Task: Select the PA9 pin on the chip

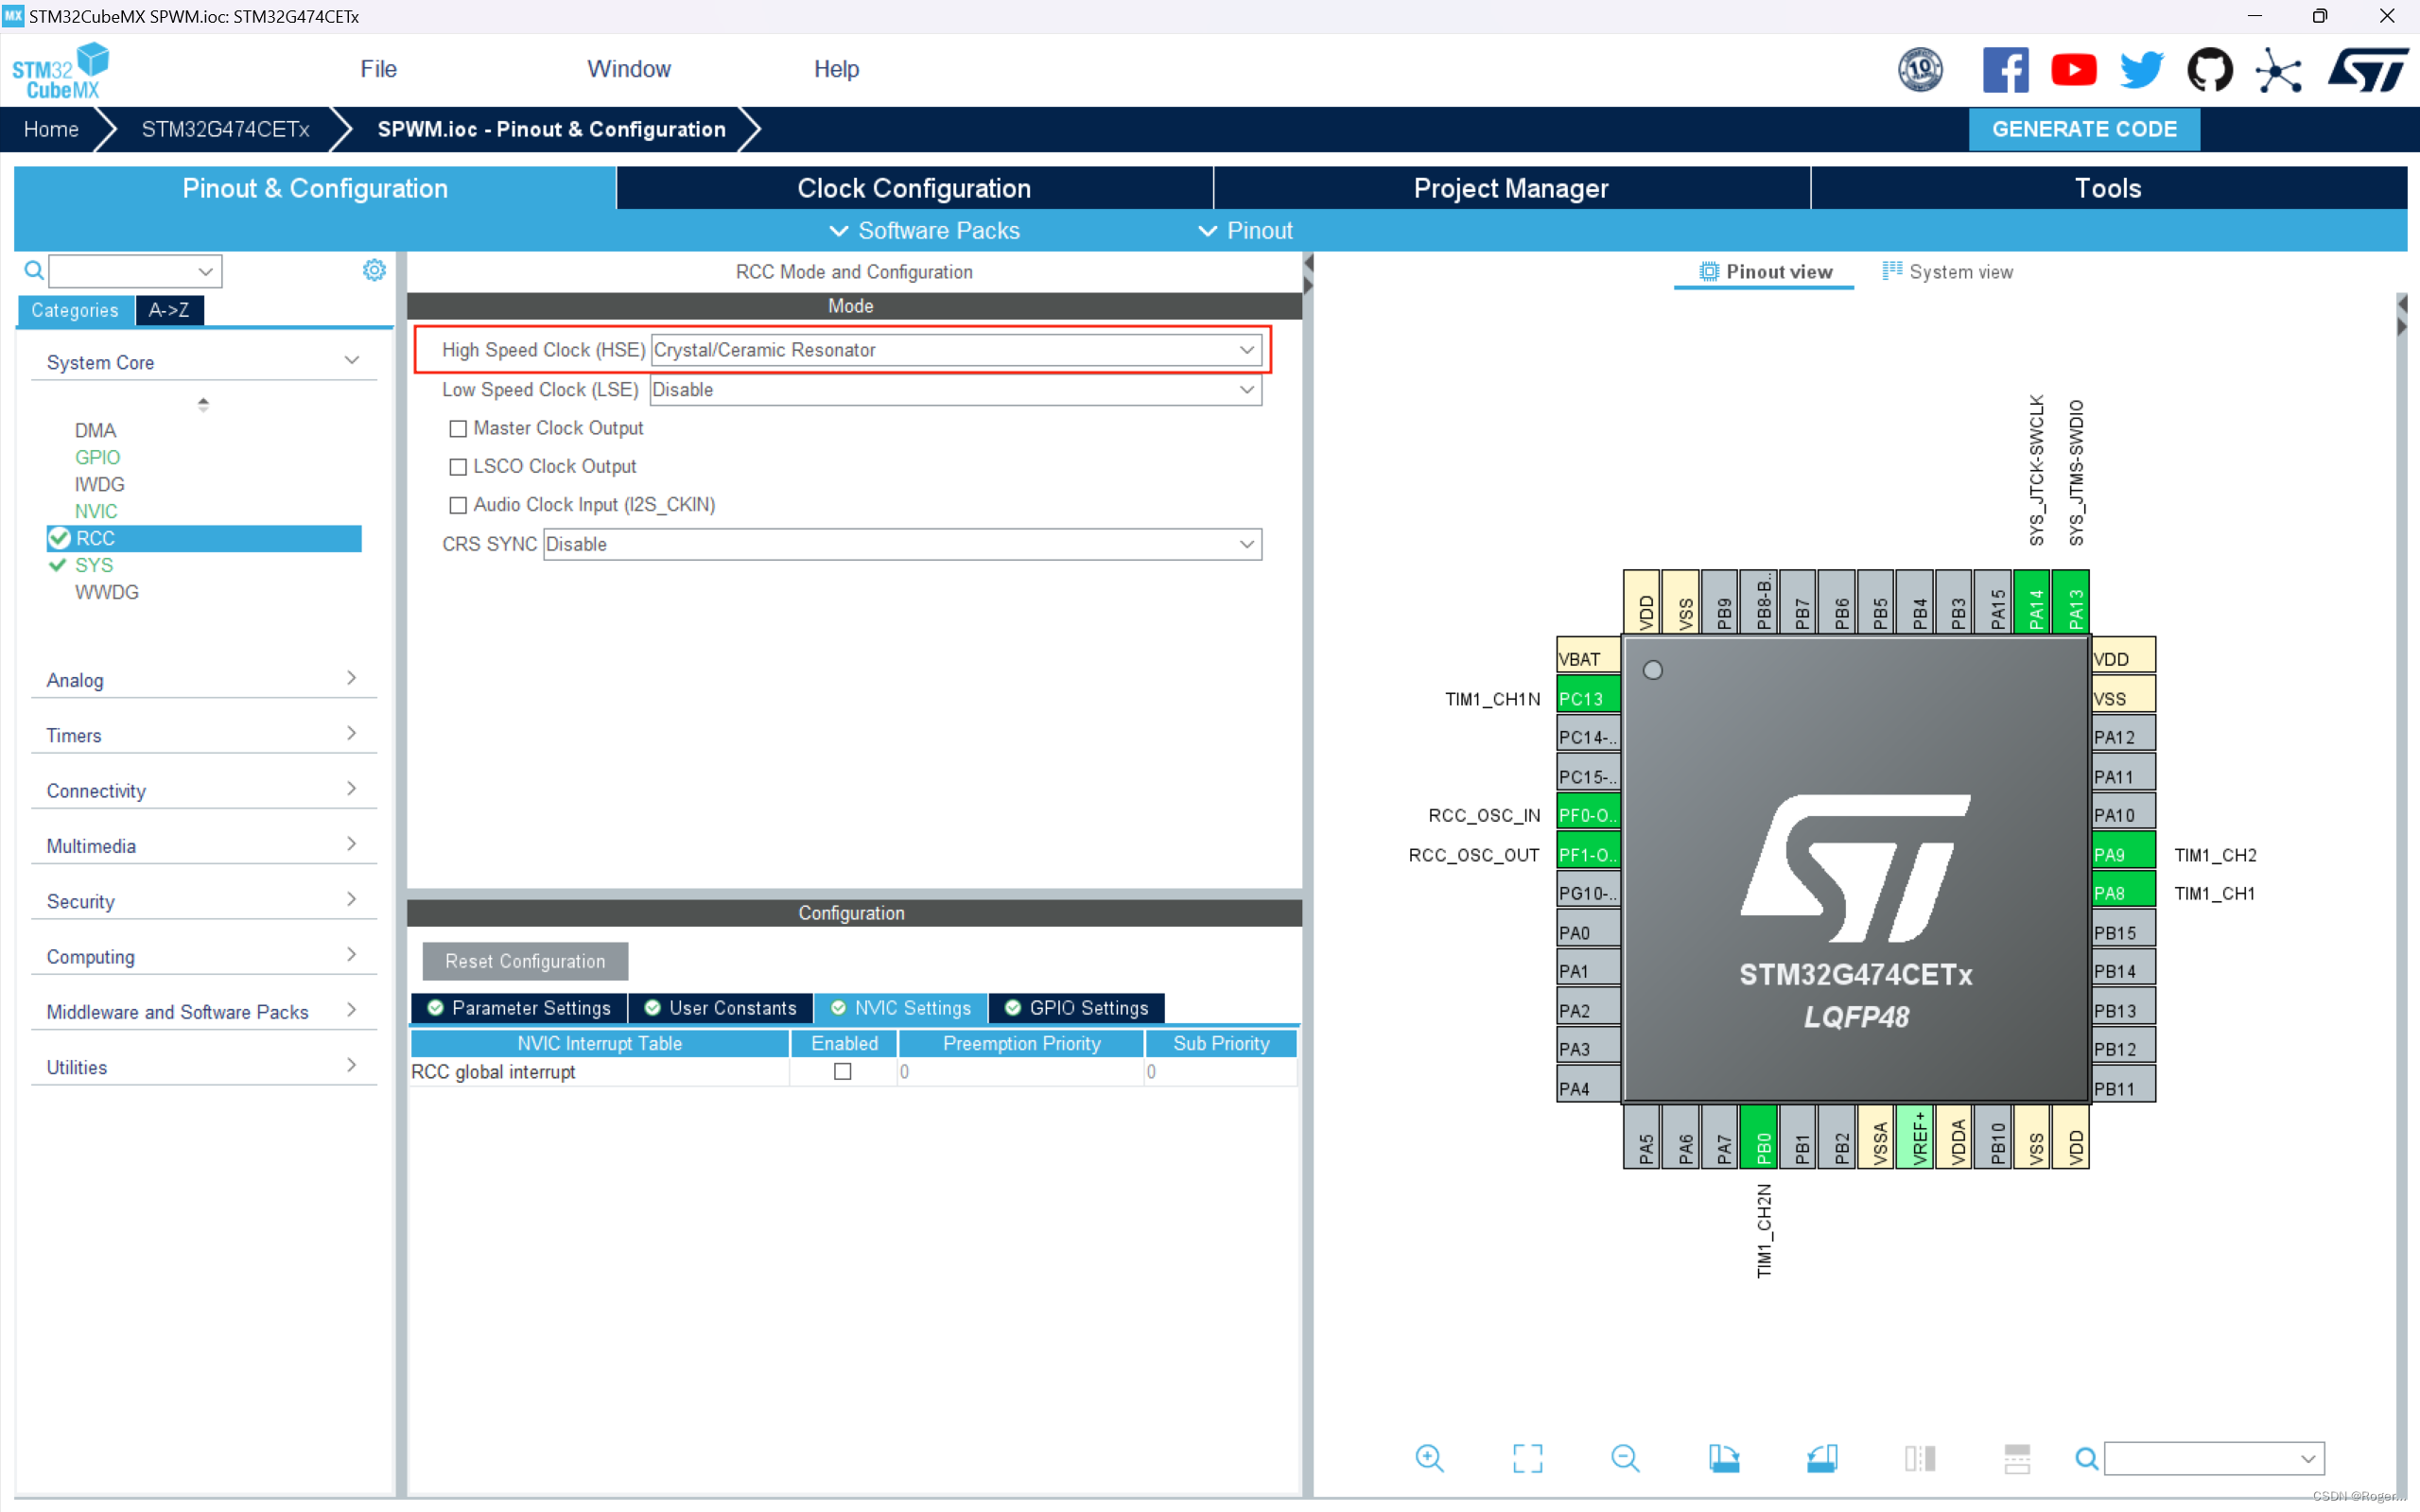Action: click(x=2121, y=853)
